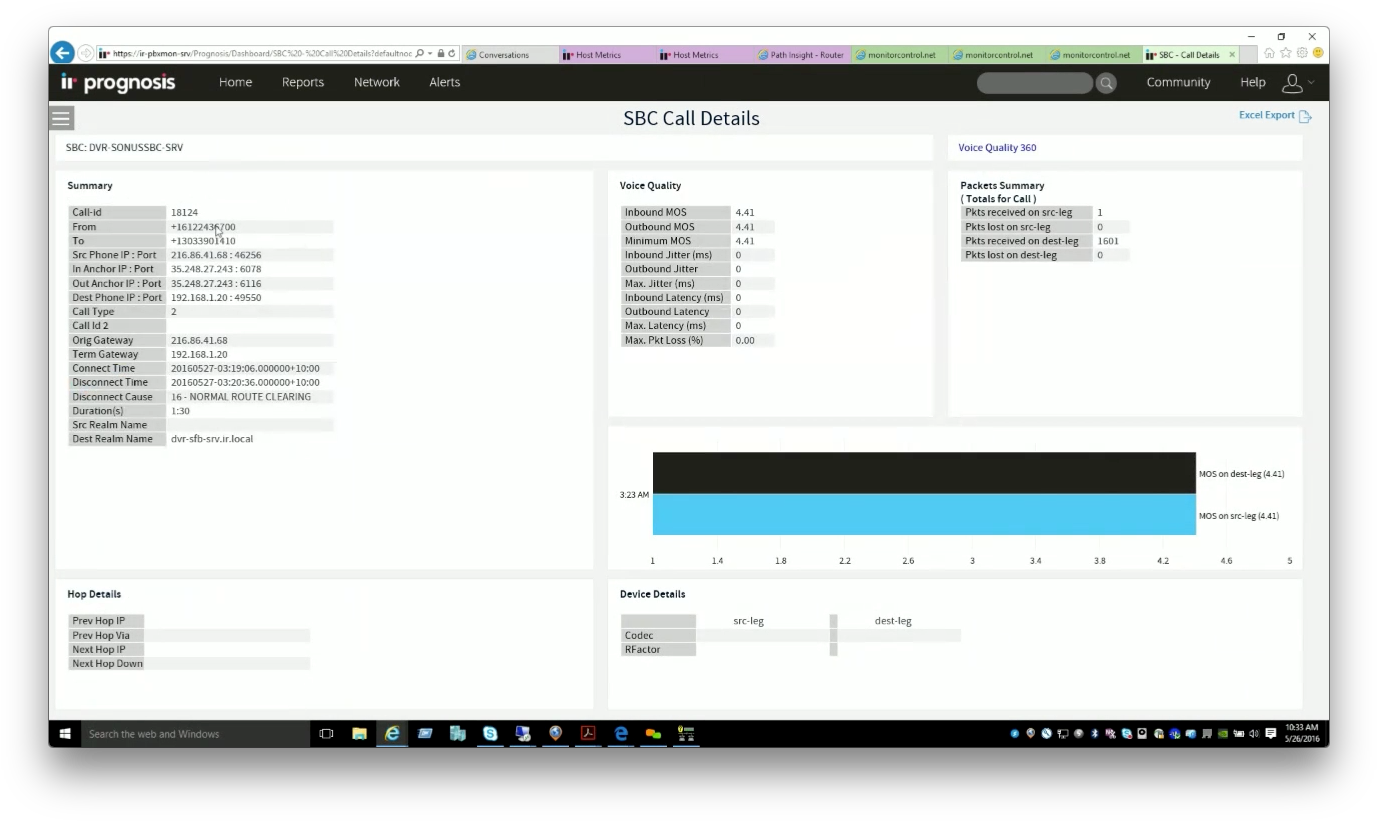The height and width of the screenshot is (821, 1377).
Task: Click the address bar search magnifier
Action: coord(419,54)
